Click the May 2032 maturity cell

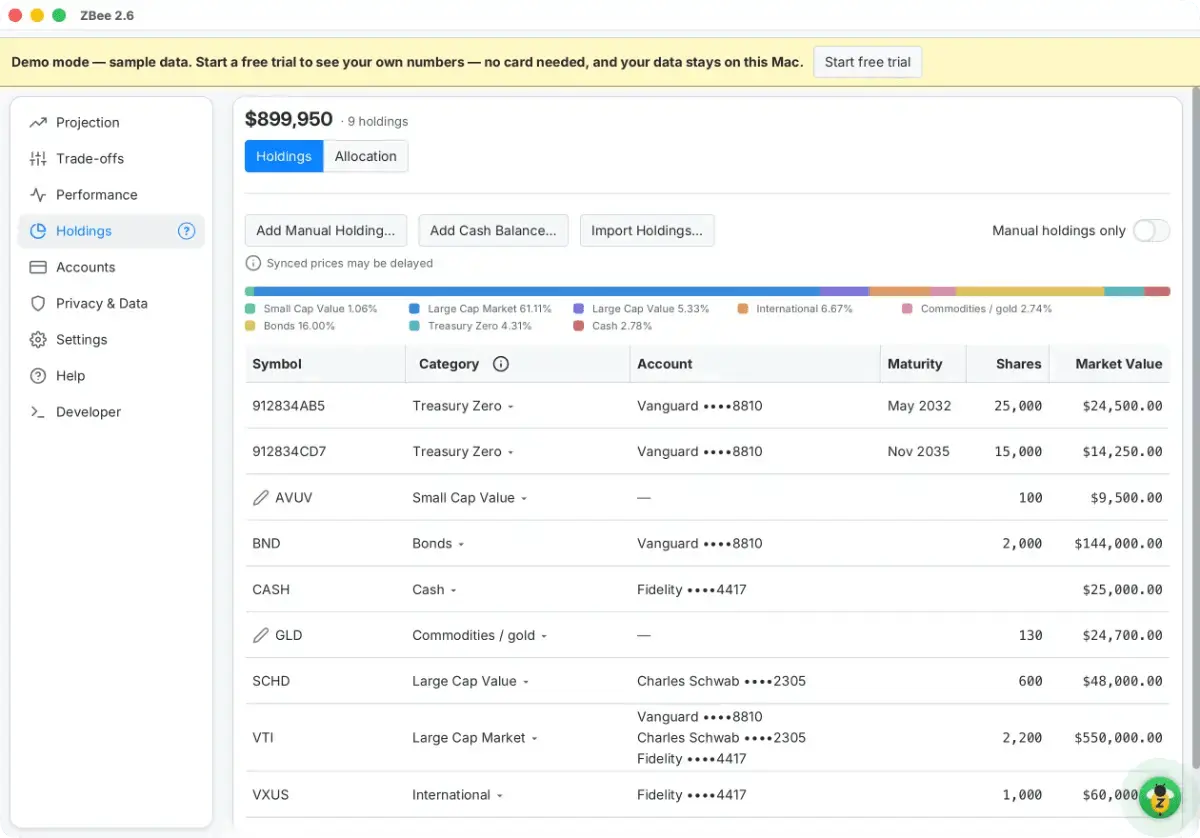click(x=919, y=406)
